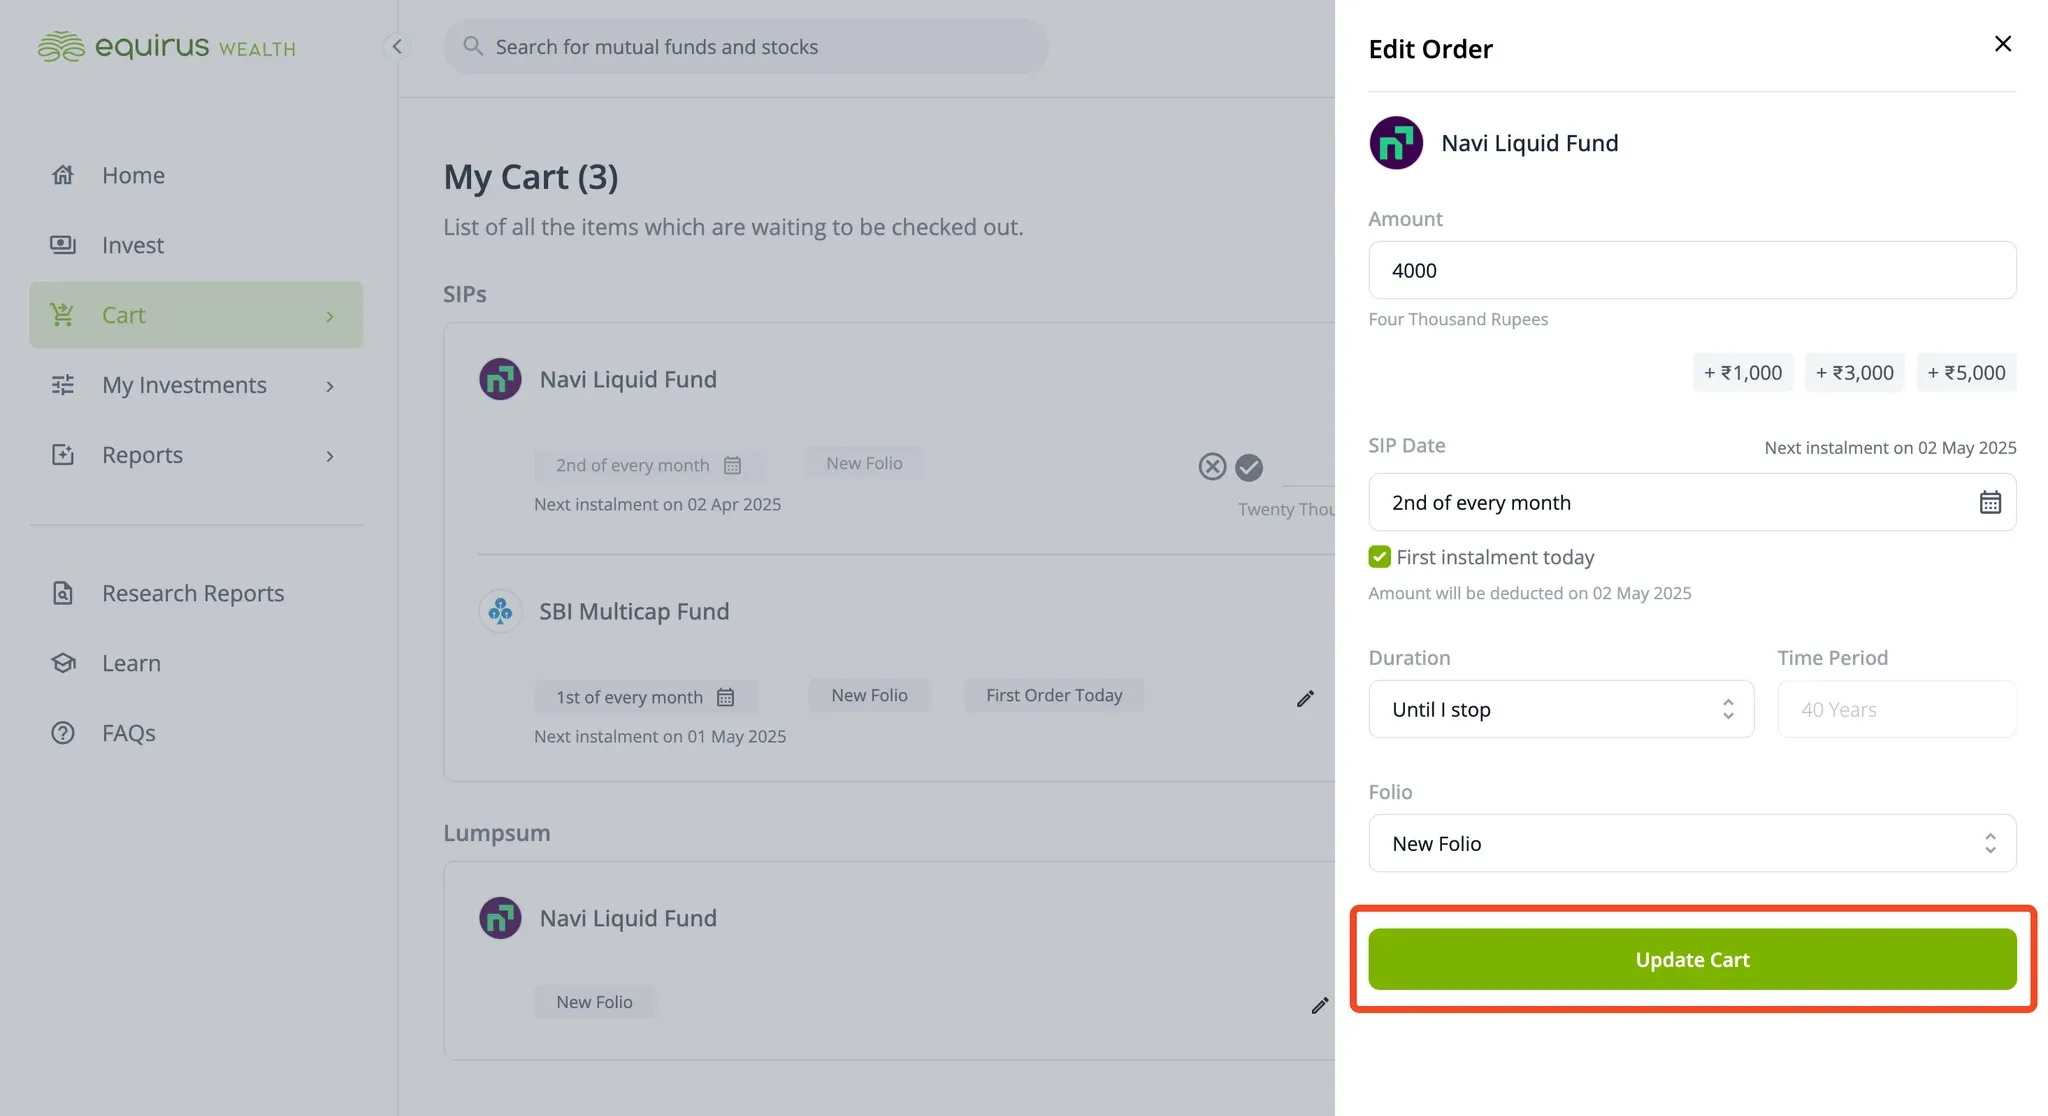The width and height of the screenshot is (2048, 1116).
Task: Add ₹5,000 quick amount chip
Action: 1966,372
